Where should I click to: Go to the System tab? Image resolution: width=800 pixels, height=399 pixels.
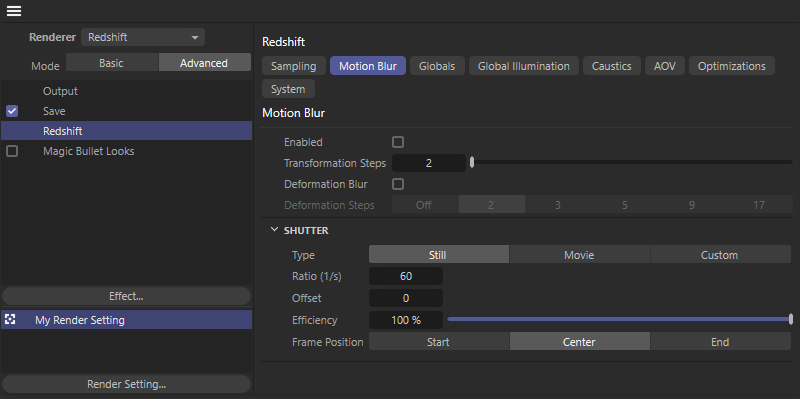click(x=288, y=89)
